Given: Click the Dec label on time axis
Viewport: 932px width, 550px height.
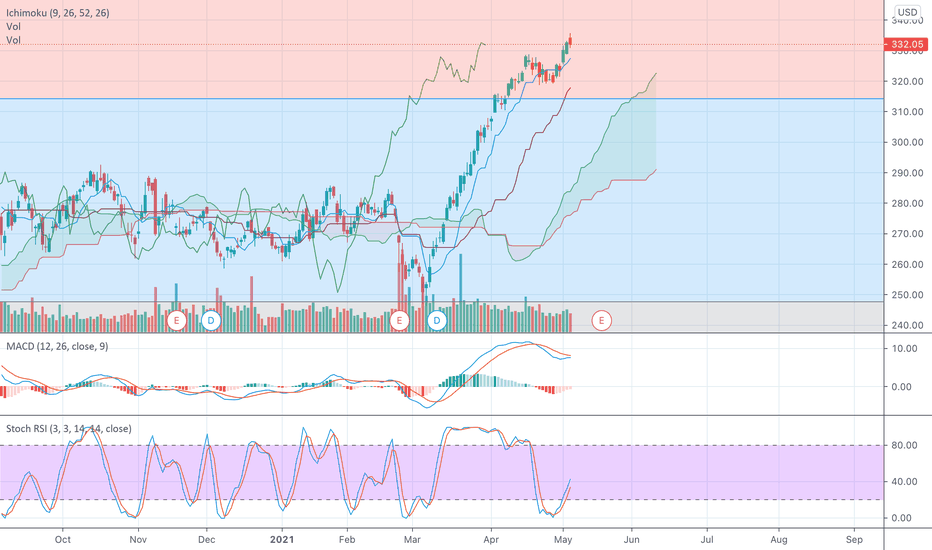Looking at the screenshot, I should 206,539.
